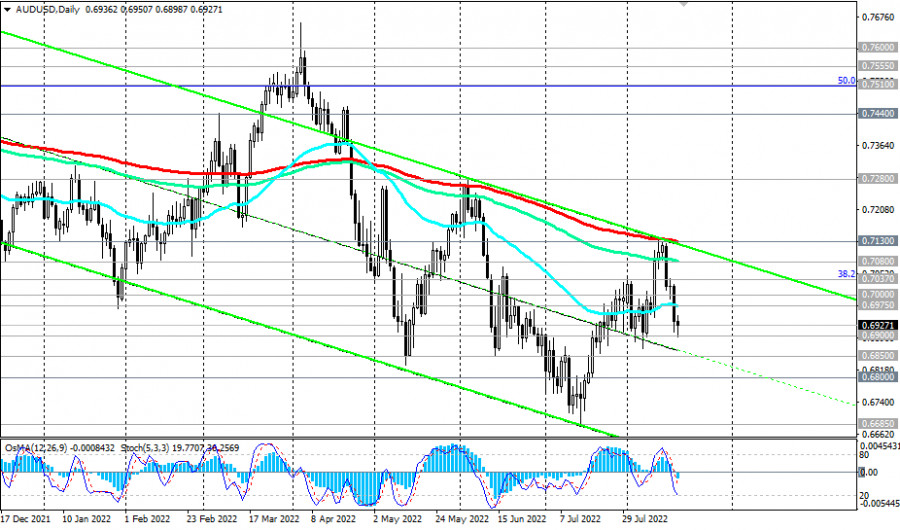Click the 0.72800 price level label
This screenshot has width=900, height=530.
coord(876,179)
